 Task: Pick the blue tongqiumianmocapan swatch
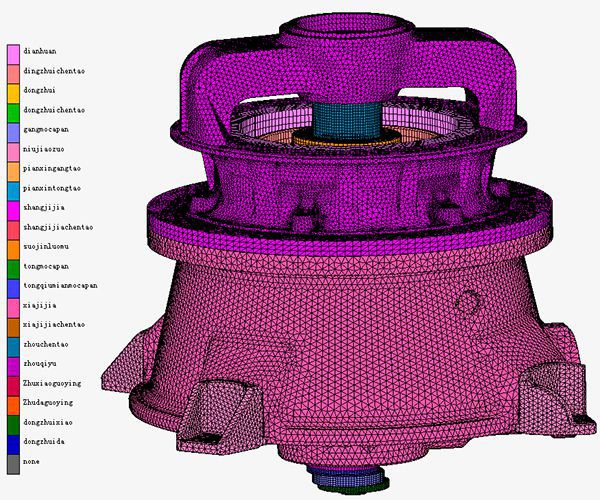(x=13, y=286)
